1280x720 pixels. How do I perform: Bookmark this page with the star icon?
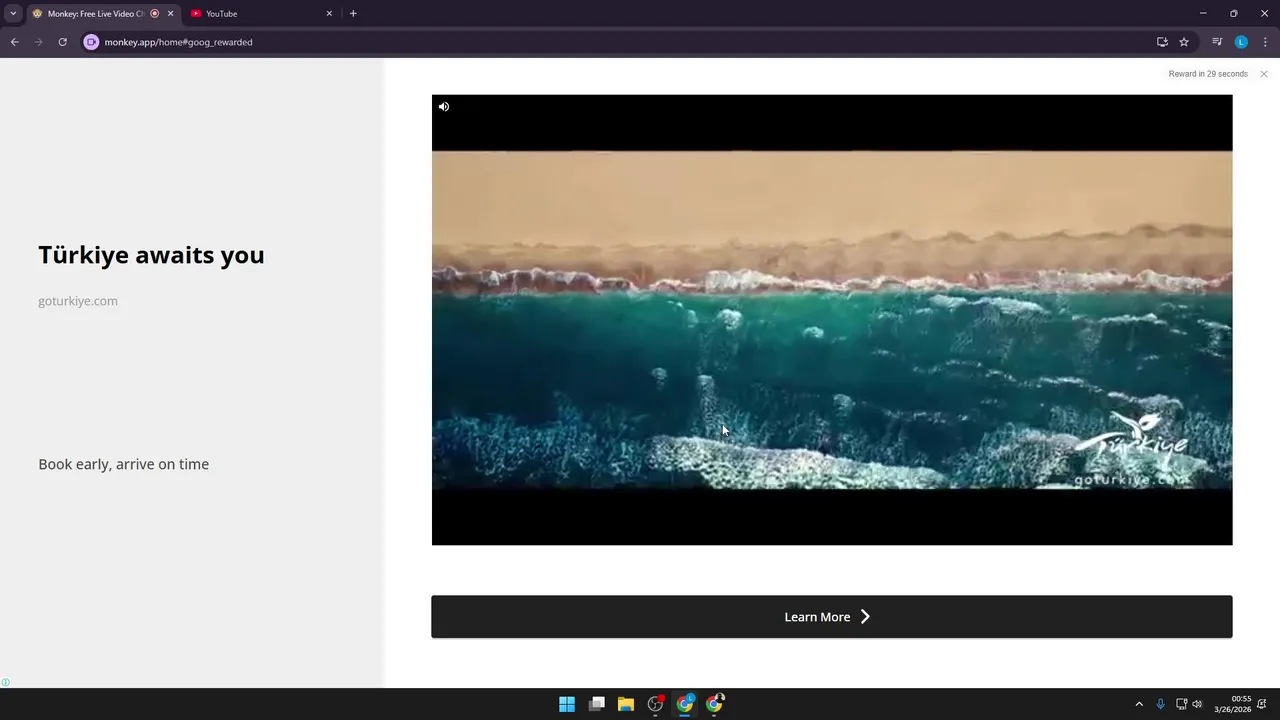click(x=1184, y=42)
